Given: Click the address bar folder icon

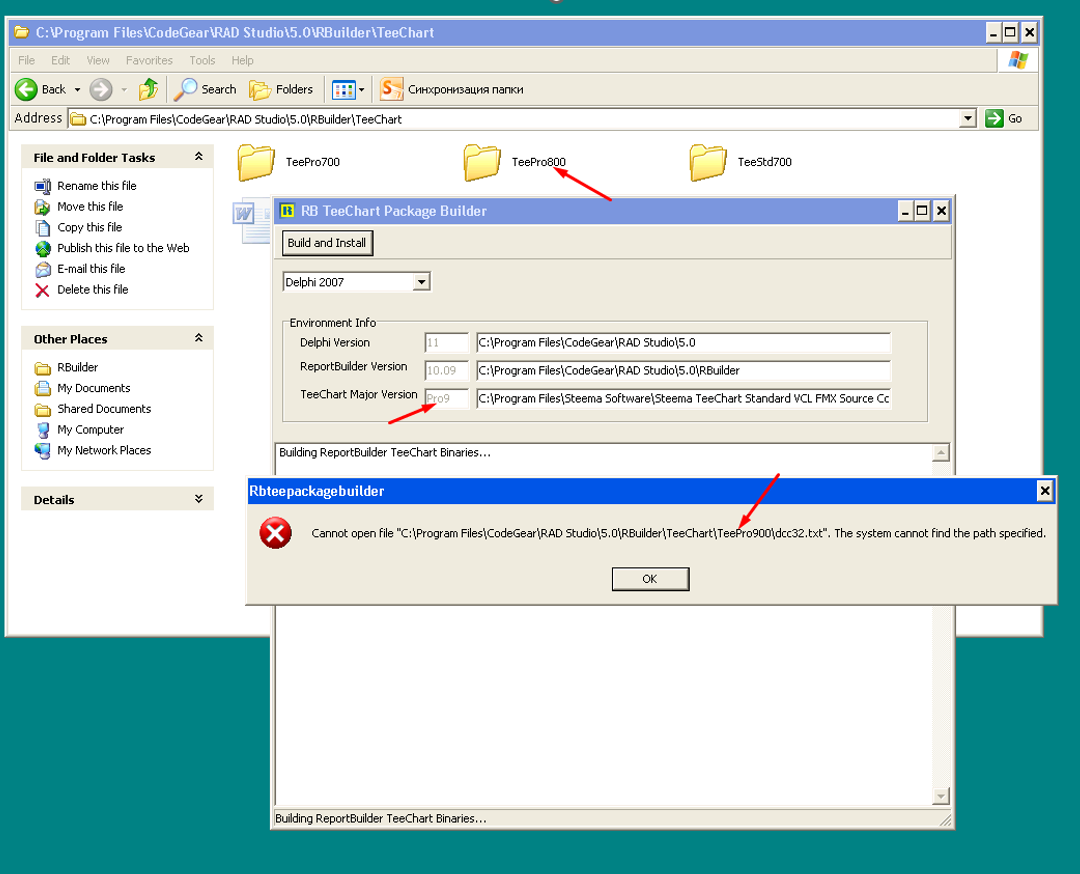Looking at the screenshot, I should point(79,119).
